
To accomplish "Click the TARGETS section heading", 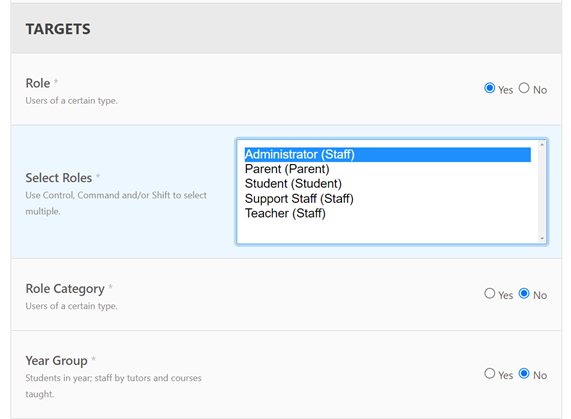I will click(x=58, y=29).
